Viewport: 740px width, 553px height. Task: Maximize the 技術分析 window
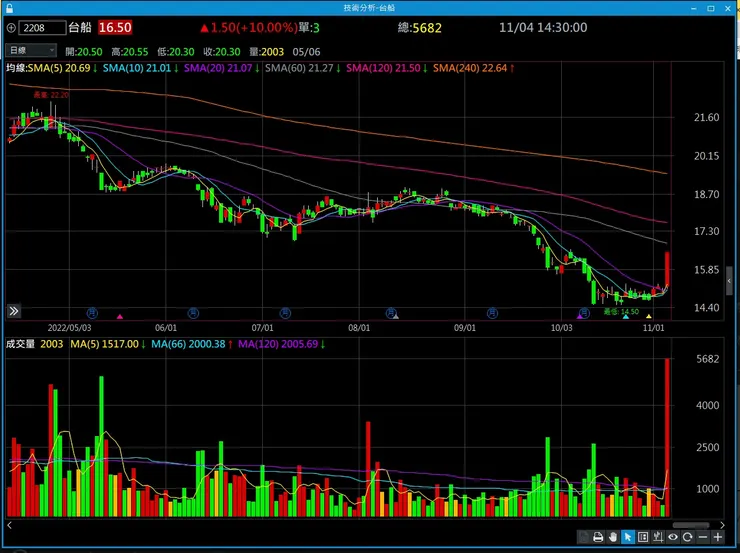click(x=711, y=8)
